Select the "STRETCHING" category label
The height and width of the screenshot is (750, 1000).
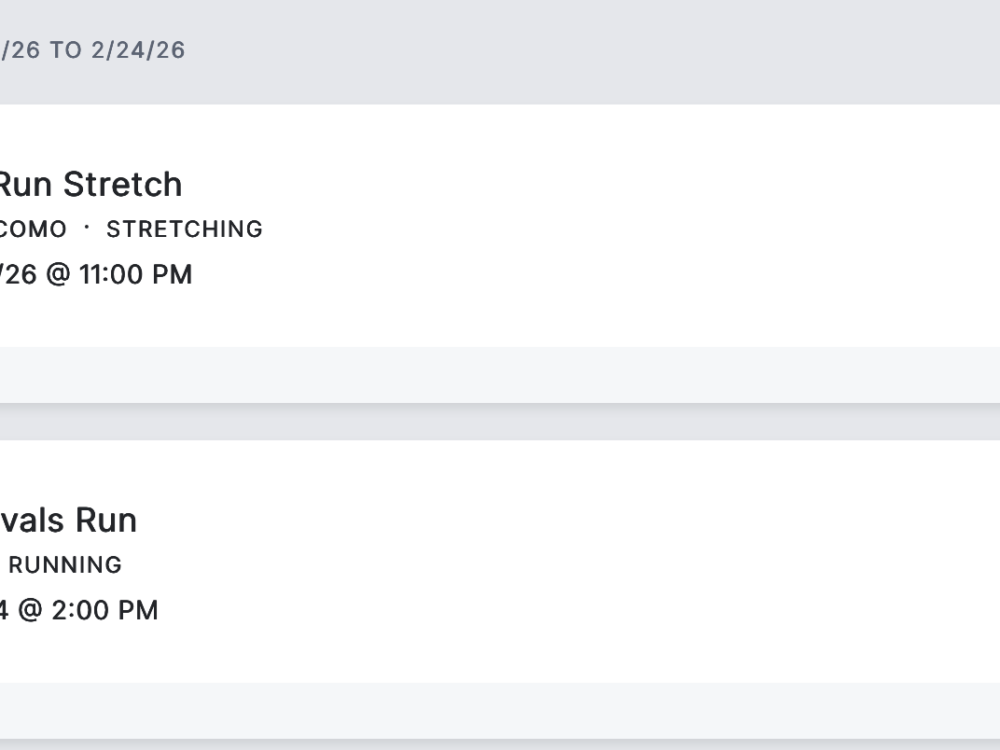(184, 229)
